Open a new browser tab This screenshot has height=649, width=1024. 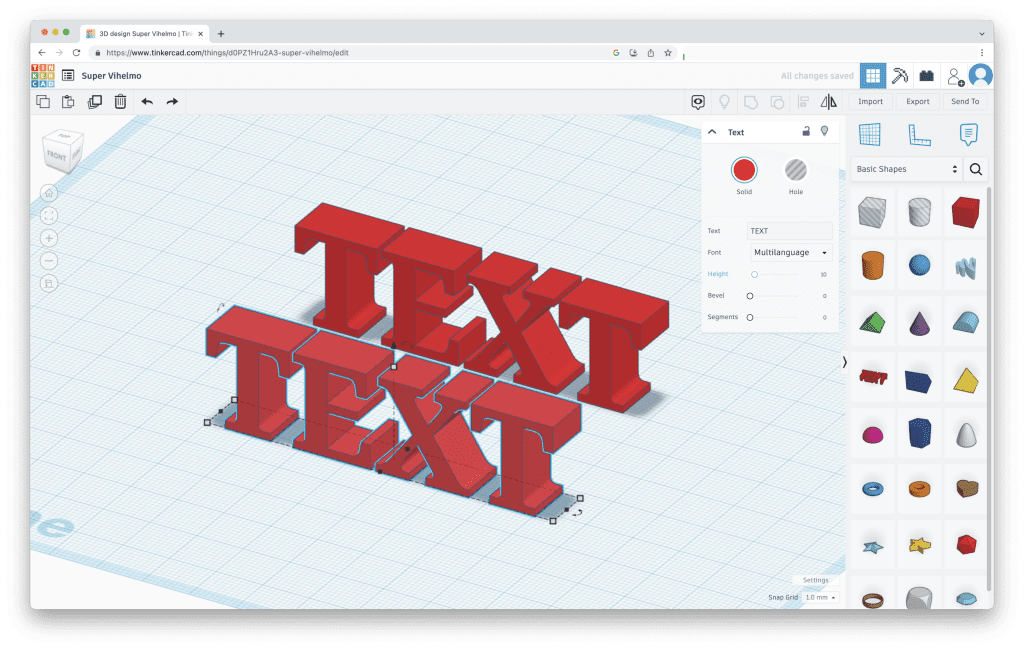pyautogui.click(x=221, y=33)
